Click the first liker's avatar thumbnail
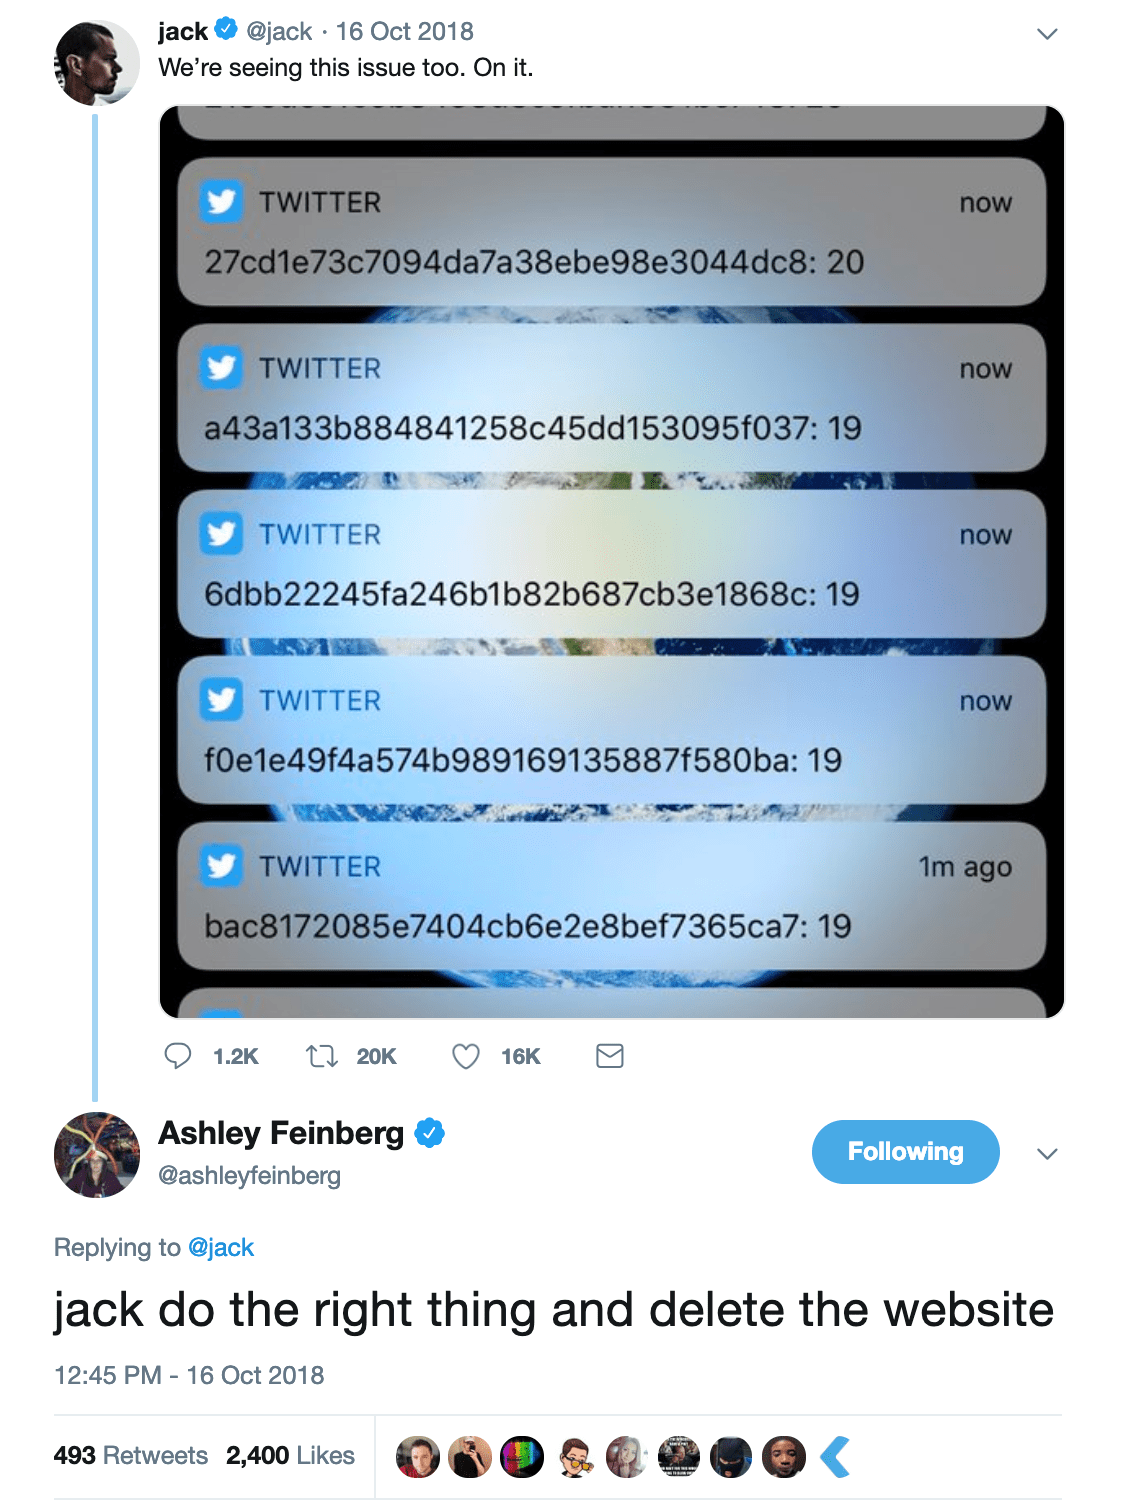This screenshot has height=1506, width=1128. pyautogui.click(x=418, y=1457)
